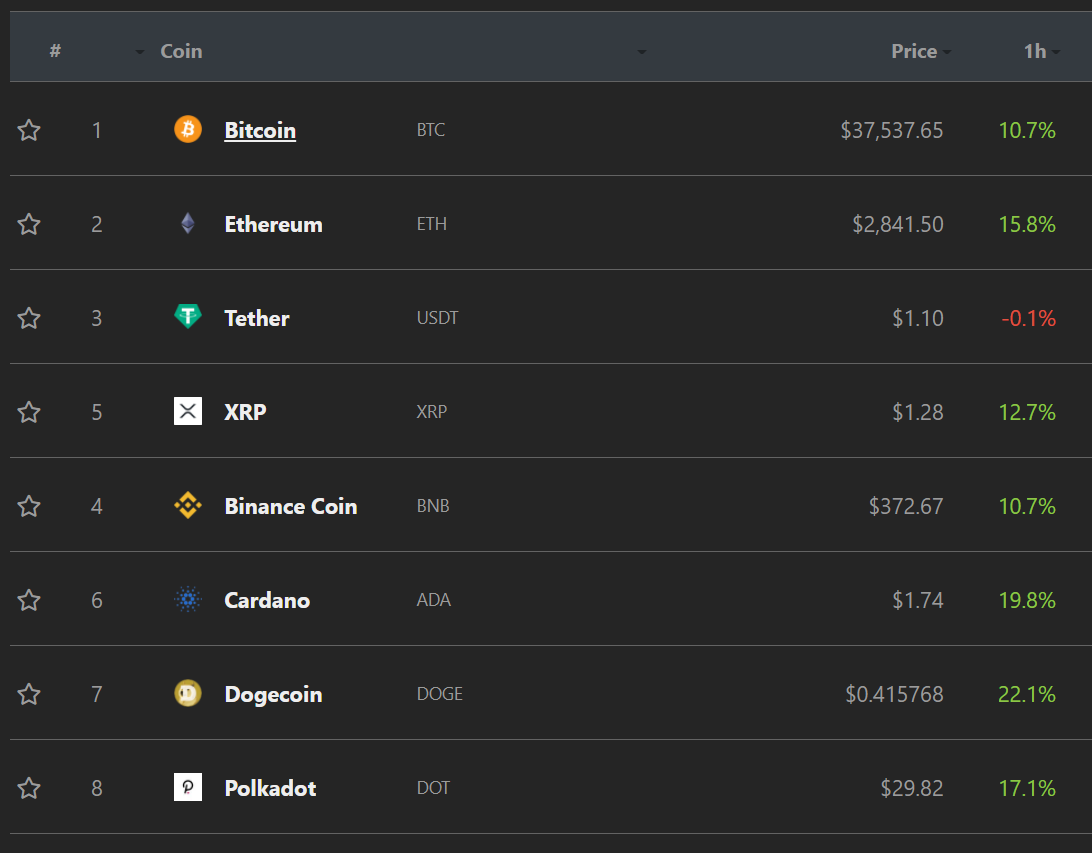
Task: Click the Ethereum diamond logo icon
Action: (188, 224)
